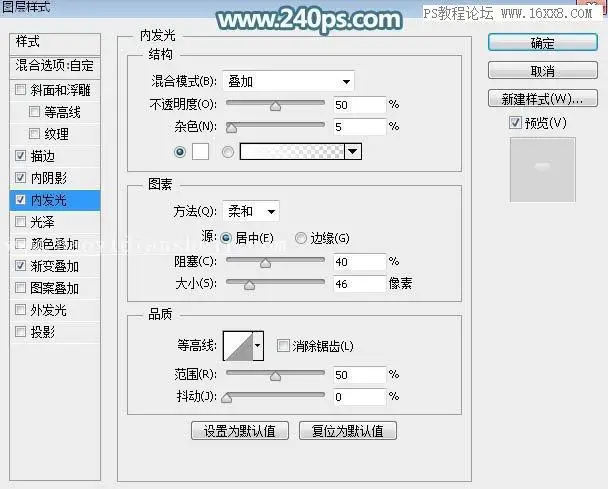608x489 pixels.
Task: Check the 消除锯齿(L) option
Action: coord(283,346)
